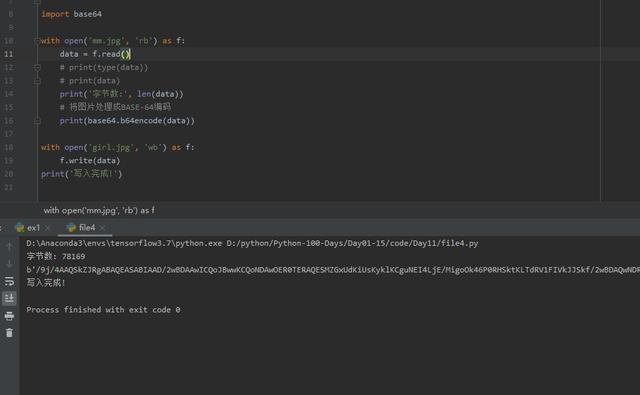
Task: Click line number 11 in the gutter
Action: [9, 54]
